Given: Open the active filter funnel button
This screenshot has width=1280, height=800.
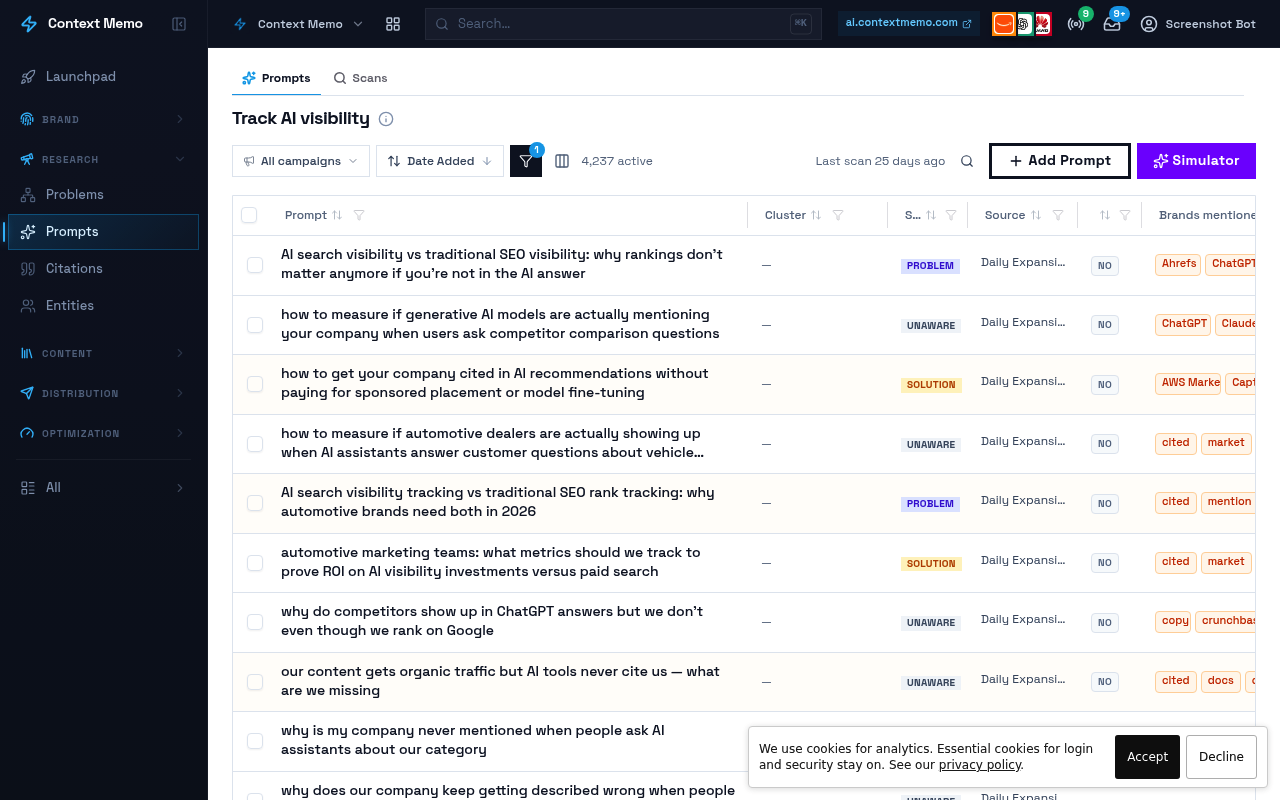Looking at the screenshot, I should coord(526,161).
